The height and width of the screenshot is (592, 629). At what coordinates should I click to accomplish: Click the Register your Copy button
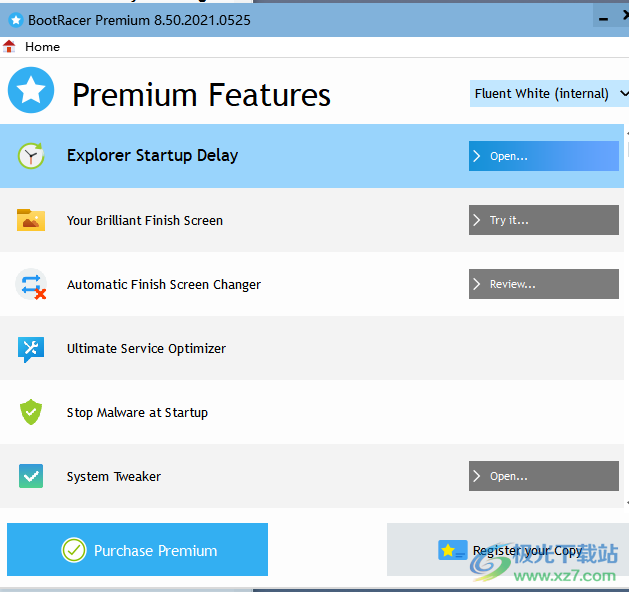508,549
